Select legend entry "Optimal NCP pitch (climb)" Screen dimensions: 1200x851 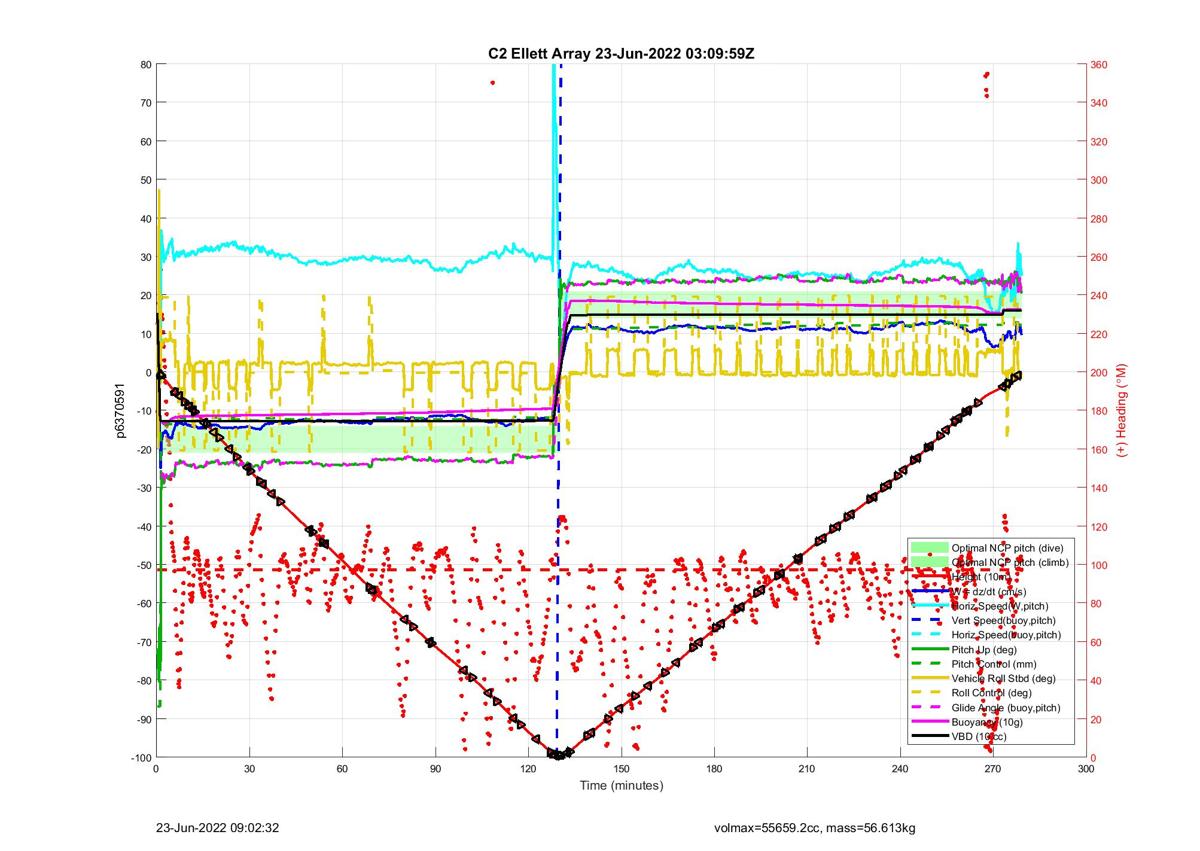tap(1009, 562)
